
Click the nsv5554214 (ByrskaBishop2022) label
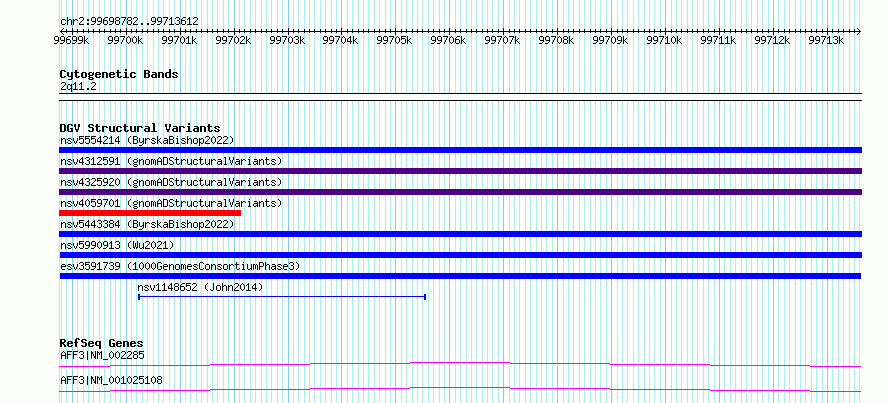147,140
